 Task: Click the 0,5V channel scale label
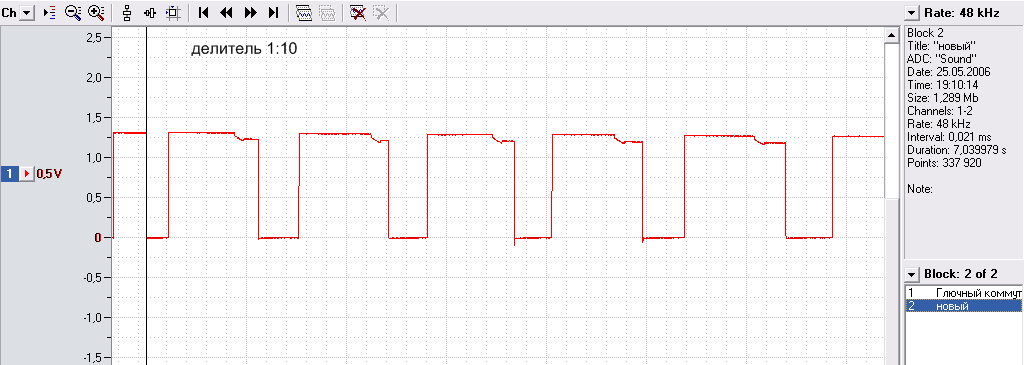pos(49,174)
